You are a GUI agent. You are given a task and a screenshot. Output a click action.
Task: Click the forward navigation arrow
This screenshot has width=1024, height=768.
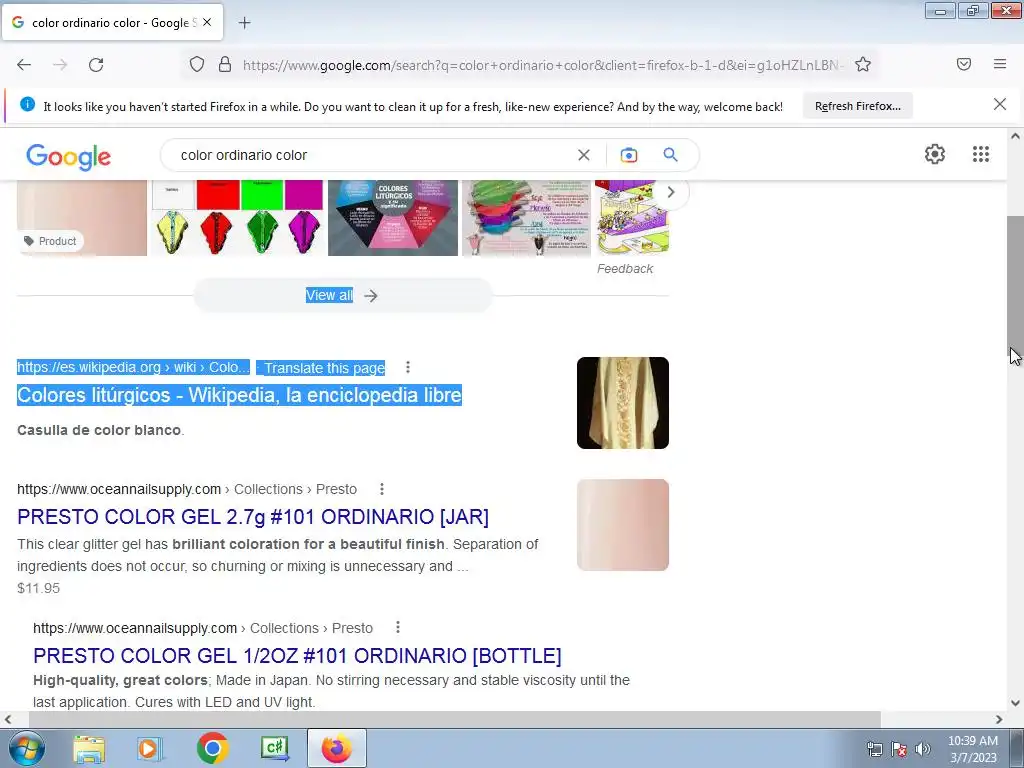60,65
